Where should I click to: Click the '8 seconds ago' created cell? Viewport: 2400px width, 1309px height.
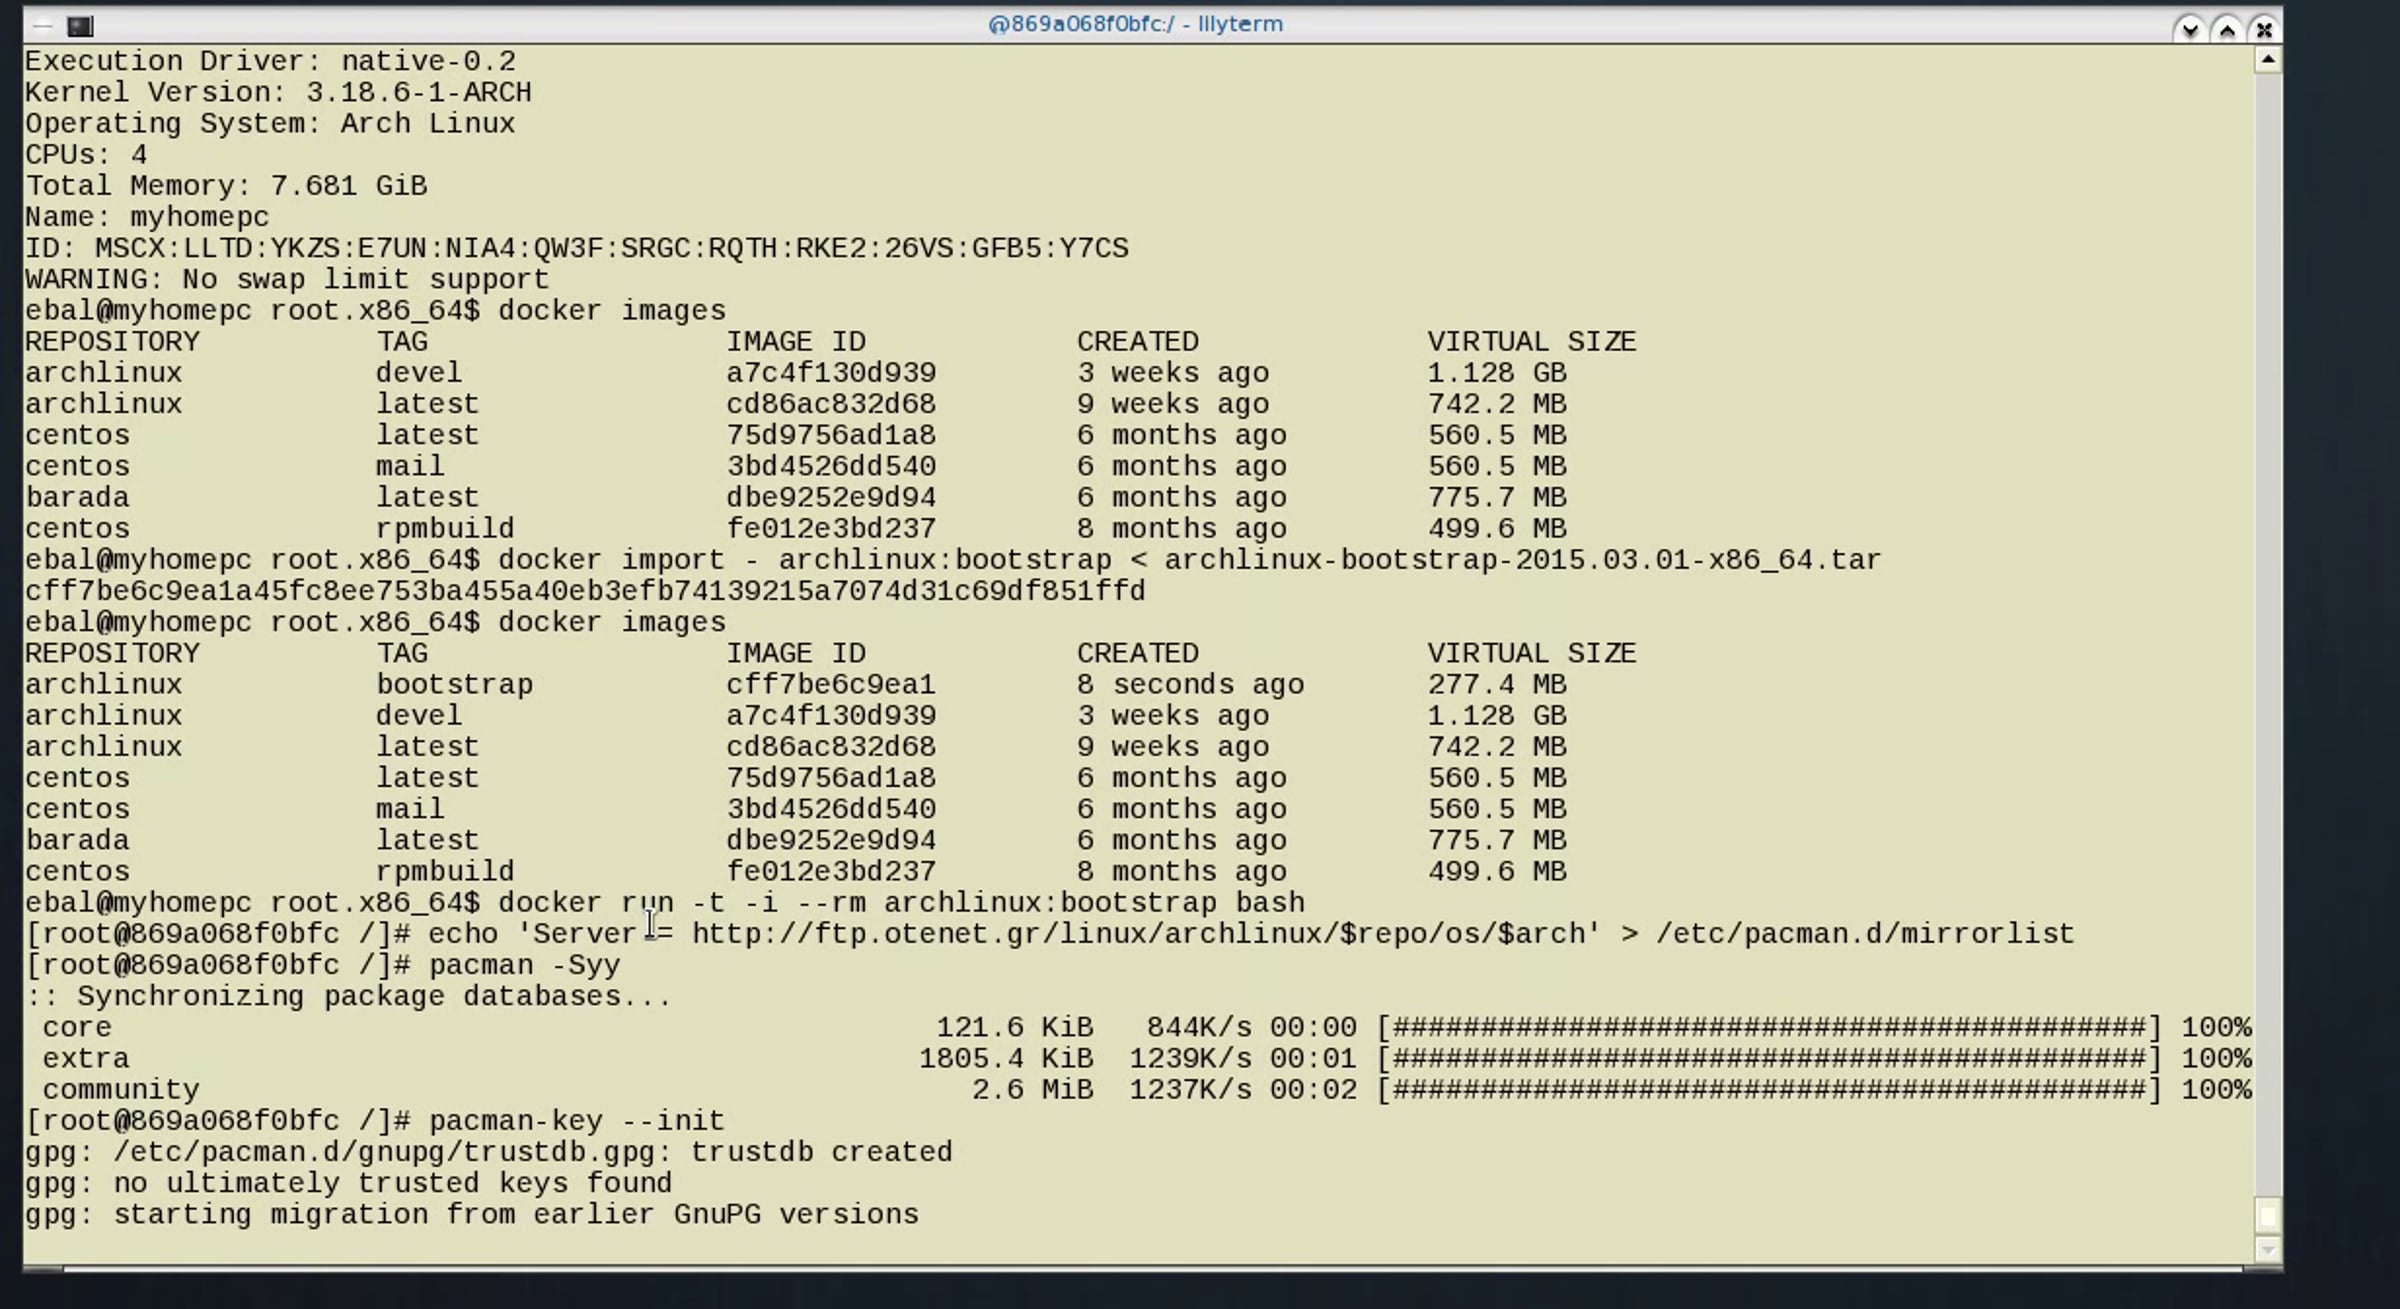(x=1190, y=685)
